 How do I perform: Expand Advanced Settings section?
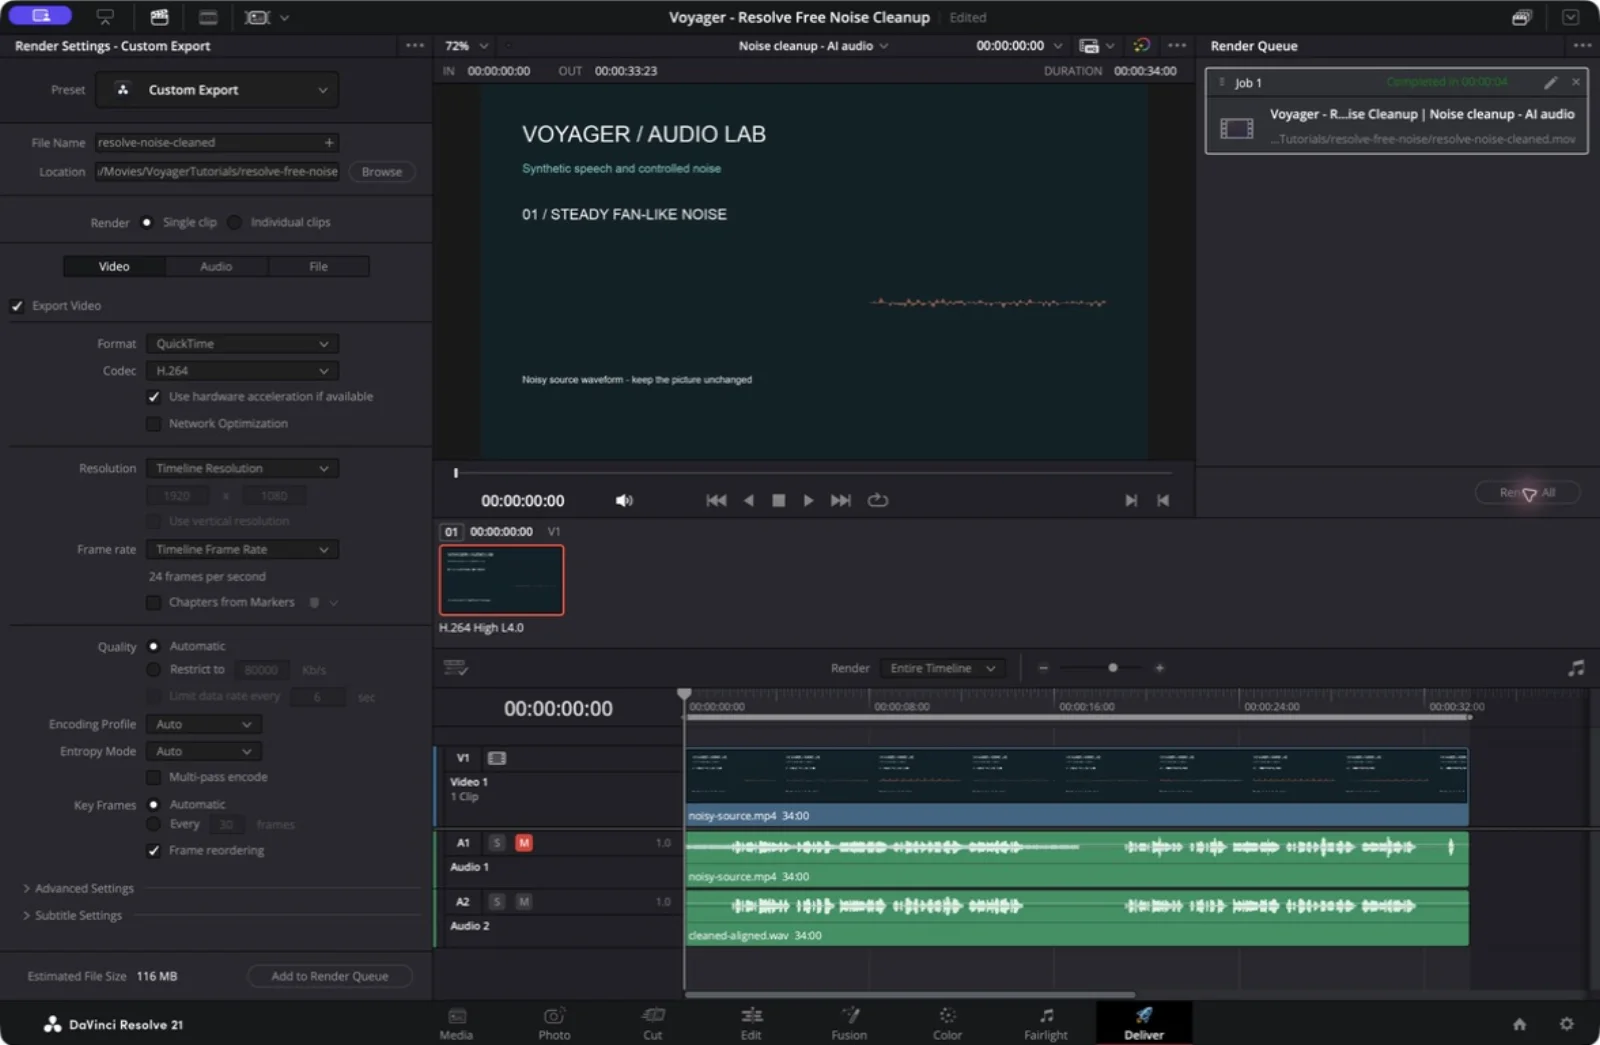click(x=78, y=888)
